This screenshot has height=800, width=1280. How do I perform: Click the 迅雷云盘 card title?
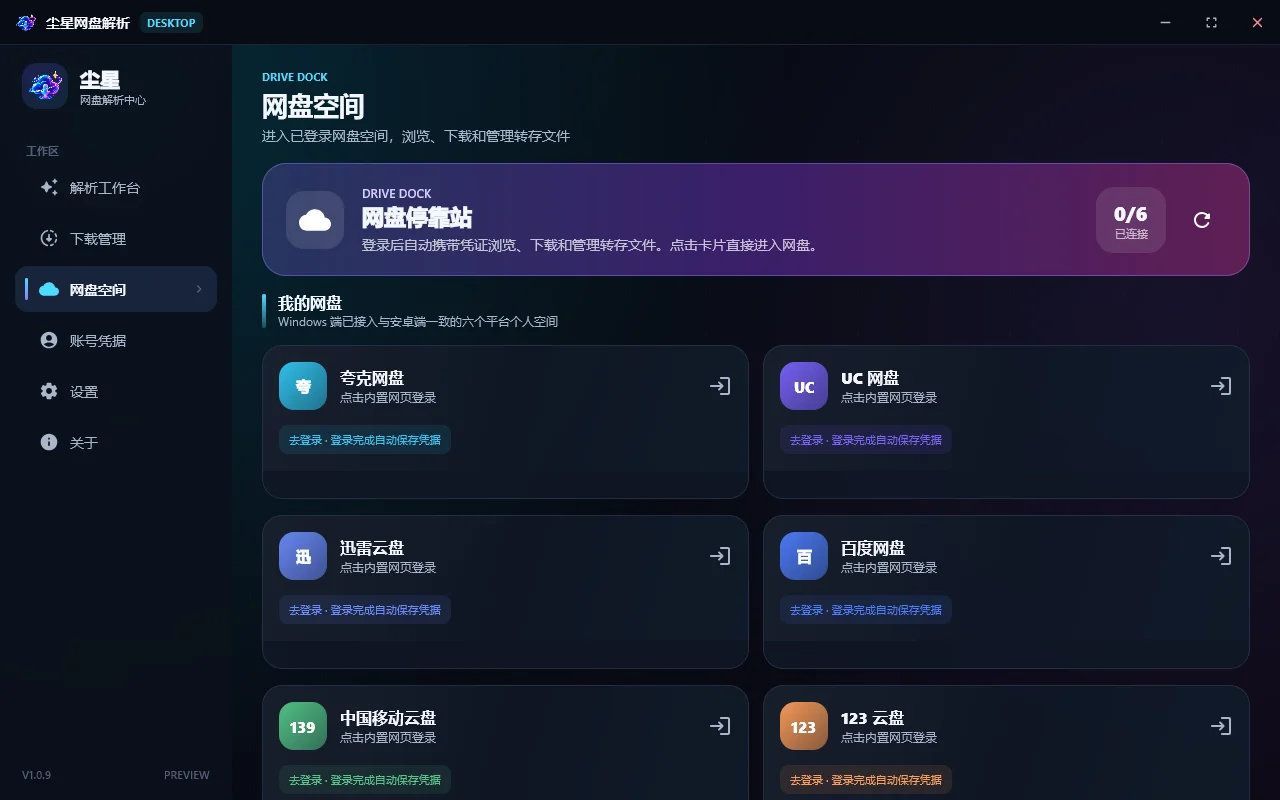(x=372, y=548)
